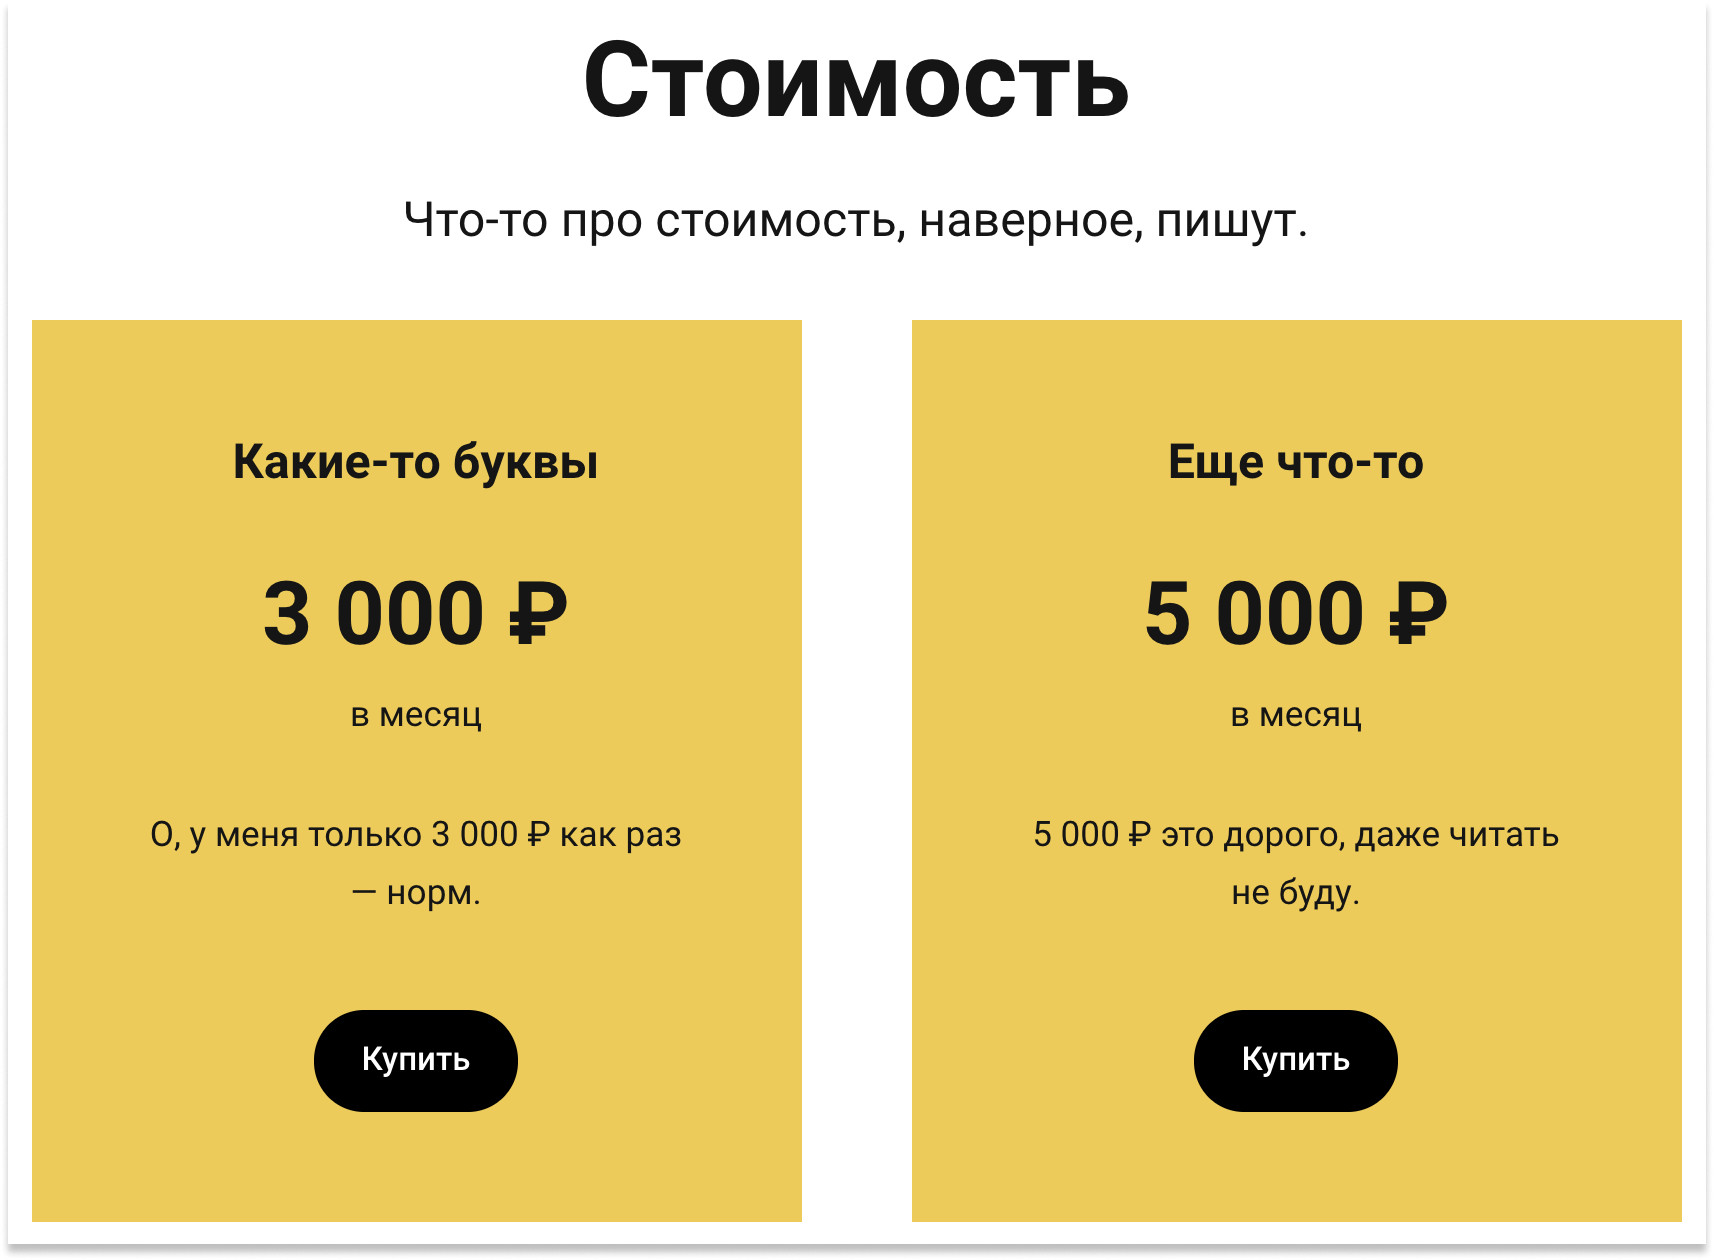This screenshot has width=1714, height=1260.
Task: Click the 5 000 ₽ price
Action: coord(1296,613)
